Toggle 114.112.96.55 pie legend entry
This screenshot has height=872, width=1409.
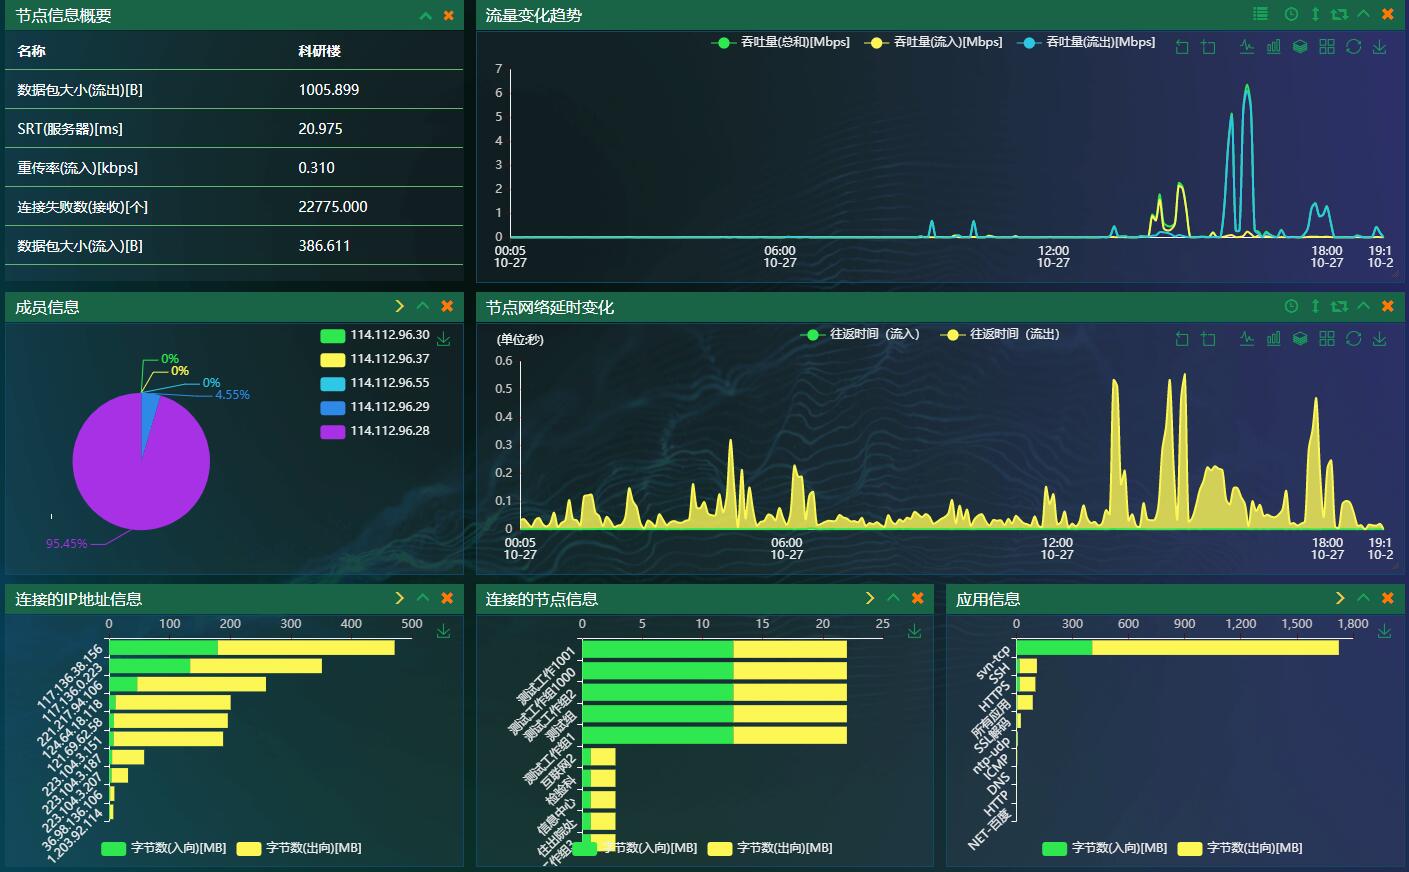[x=375, y=383]
